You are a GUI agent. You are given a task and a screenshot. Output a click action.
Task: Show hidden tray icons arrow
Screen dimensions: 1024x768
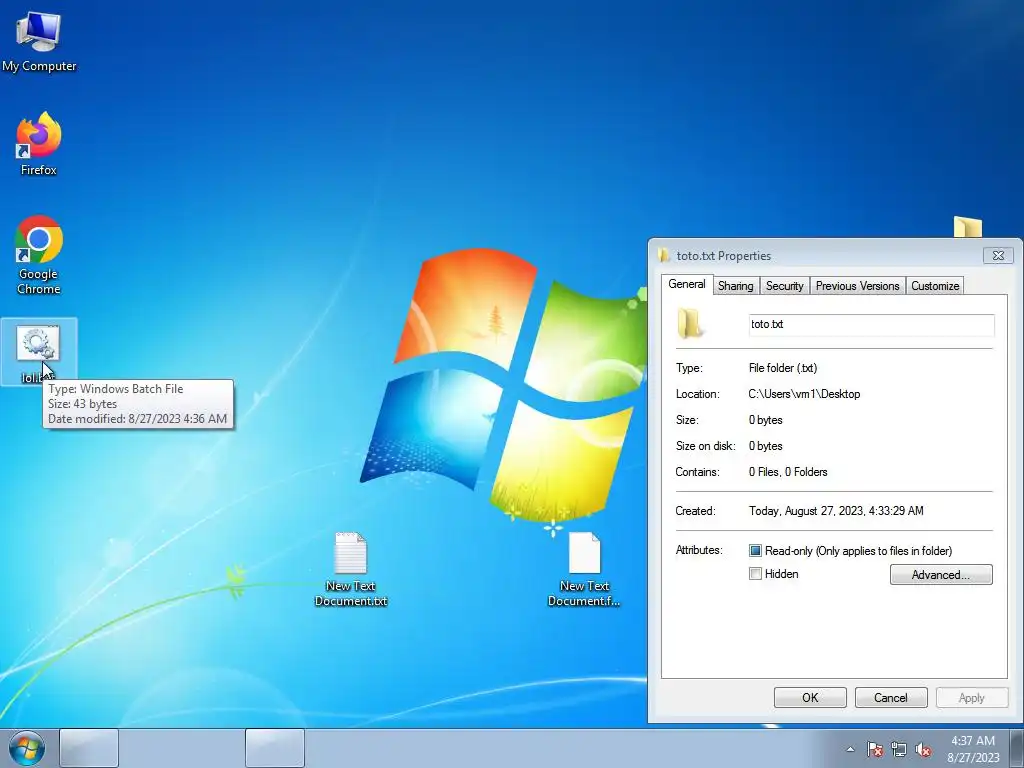(850, 749)
